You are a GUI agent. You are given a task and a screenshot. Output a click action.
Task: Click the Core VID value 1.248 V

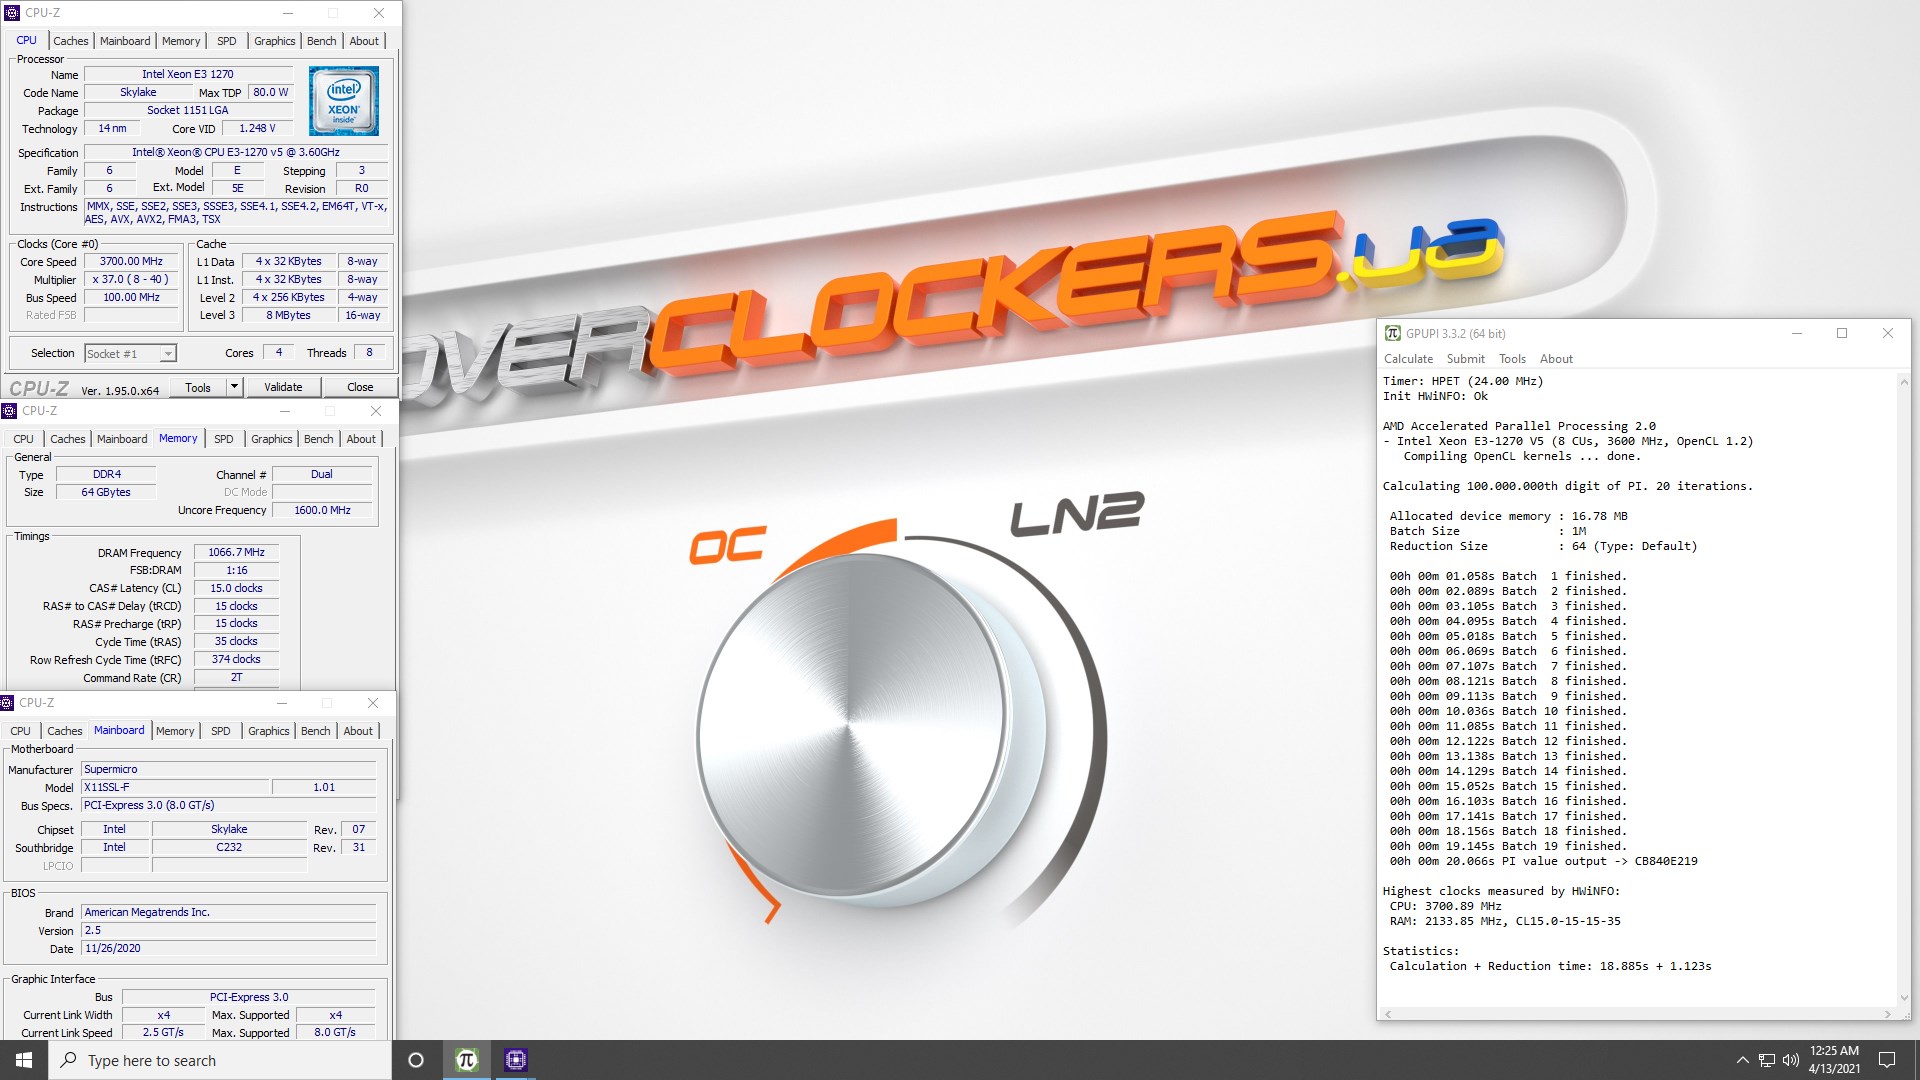click(257, 128)
